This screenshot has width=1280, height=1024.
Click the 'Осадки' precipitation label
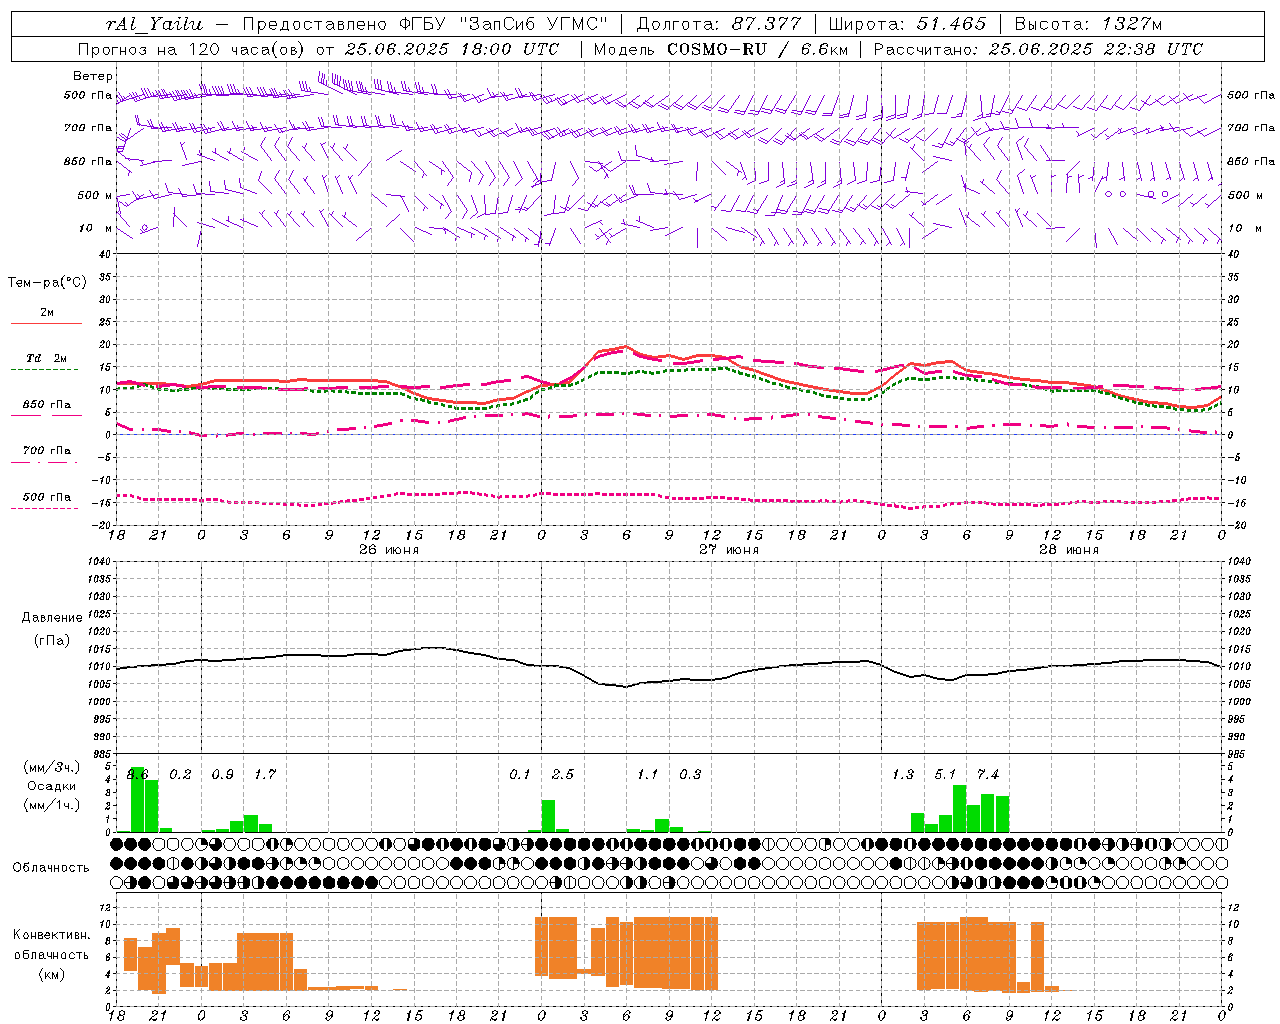coord(51,786)
